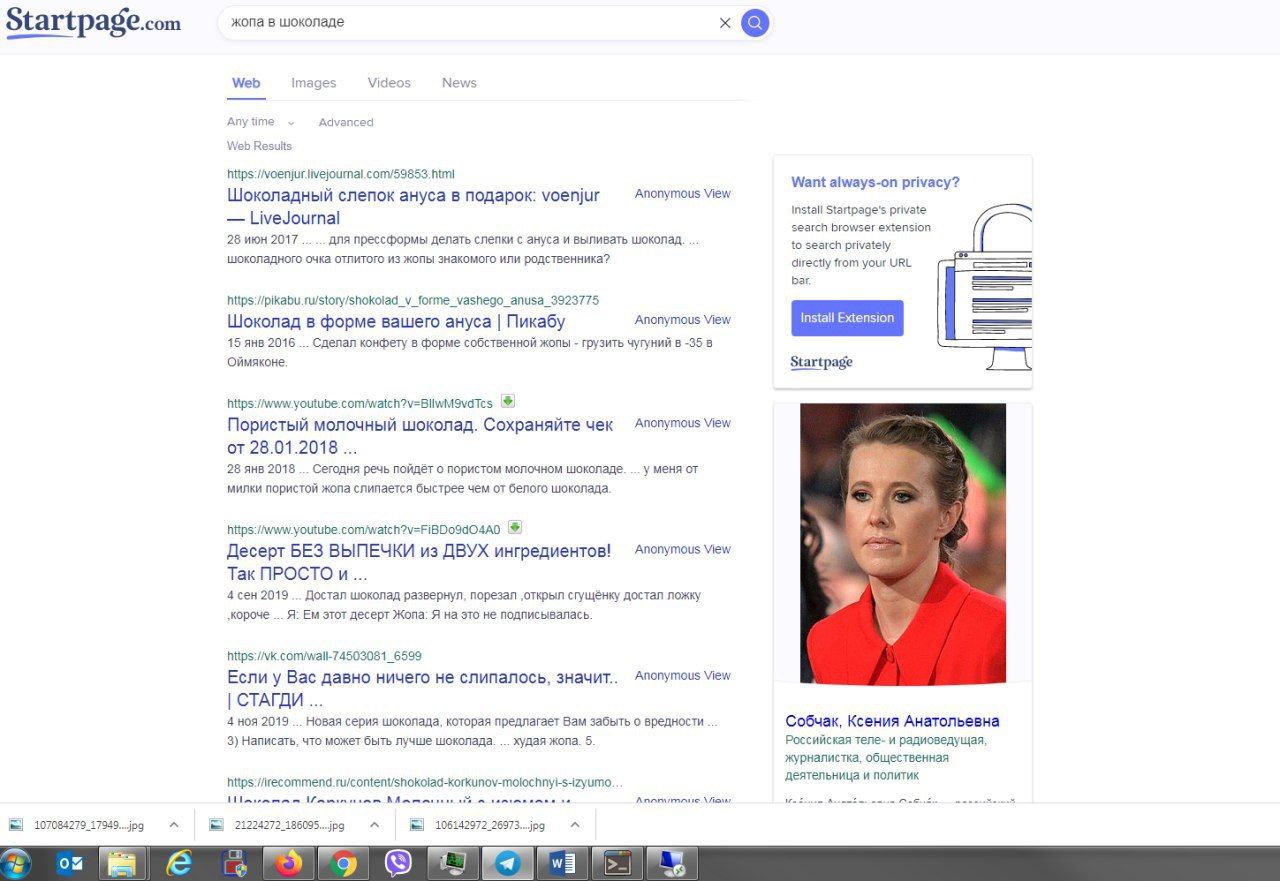Launch Internet Explorer from the taskbar
Screen dimensions: 1280x881
[x=179, y=863]
